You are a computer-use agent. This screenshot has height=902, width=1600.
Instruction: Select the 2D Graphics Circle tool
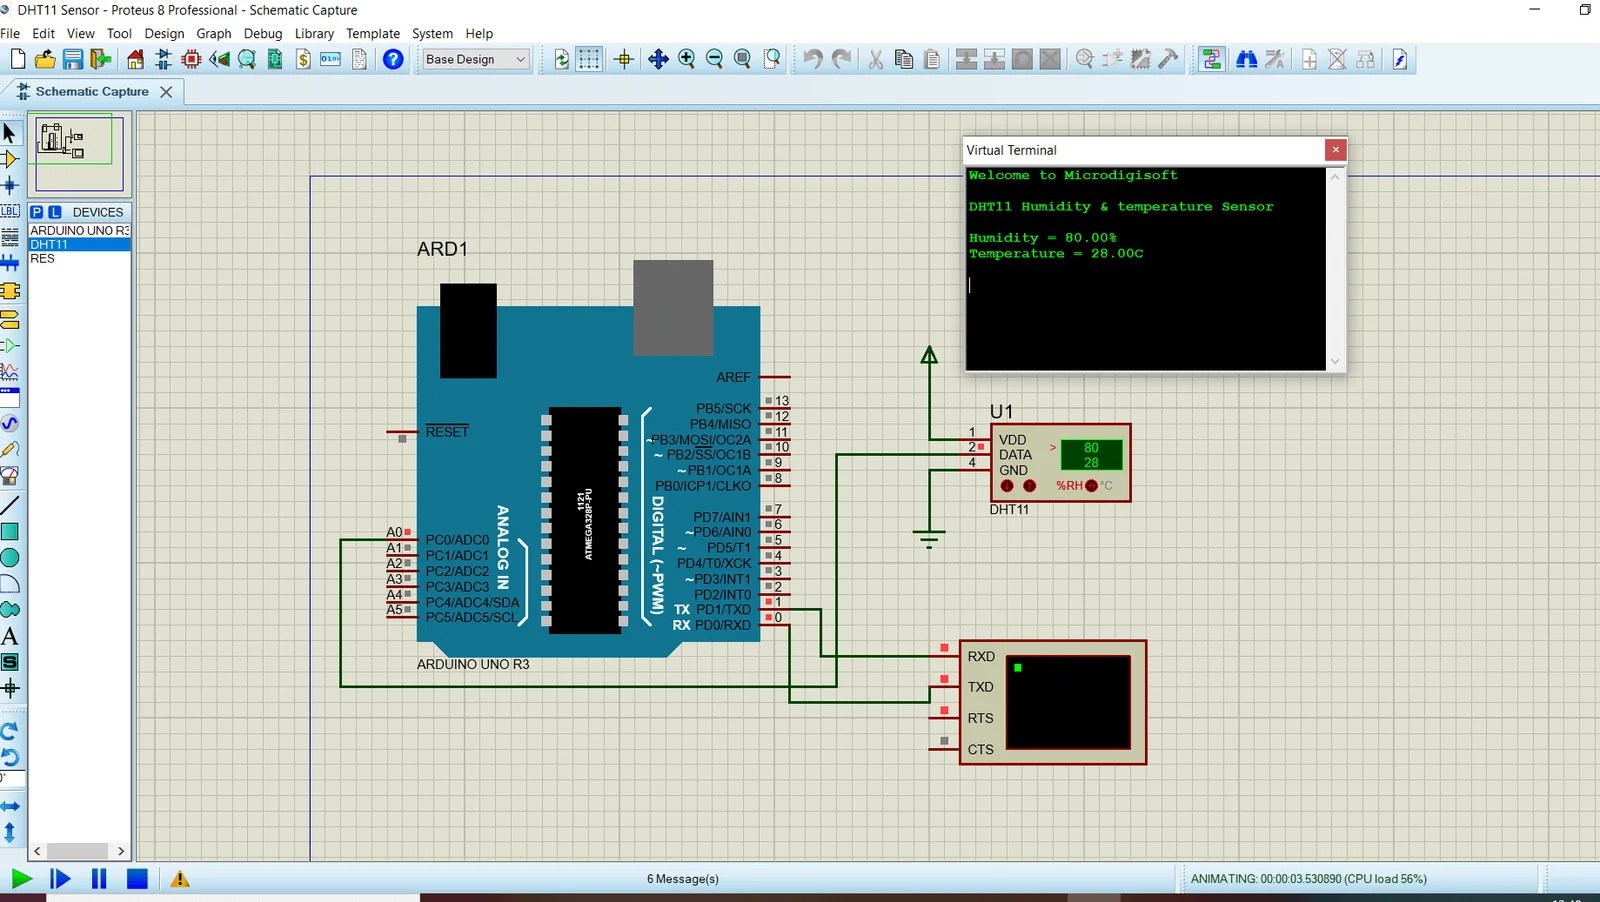[10, 557]
